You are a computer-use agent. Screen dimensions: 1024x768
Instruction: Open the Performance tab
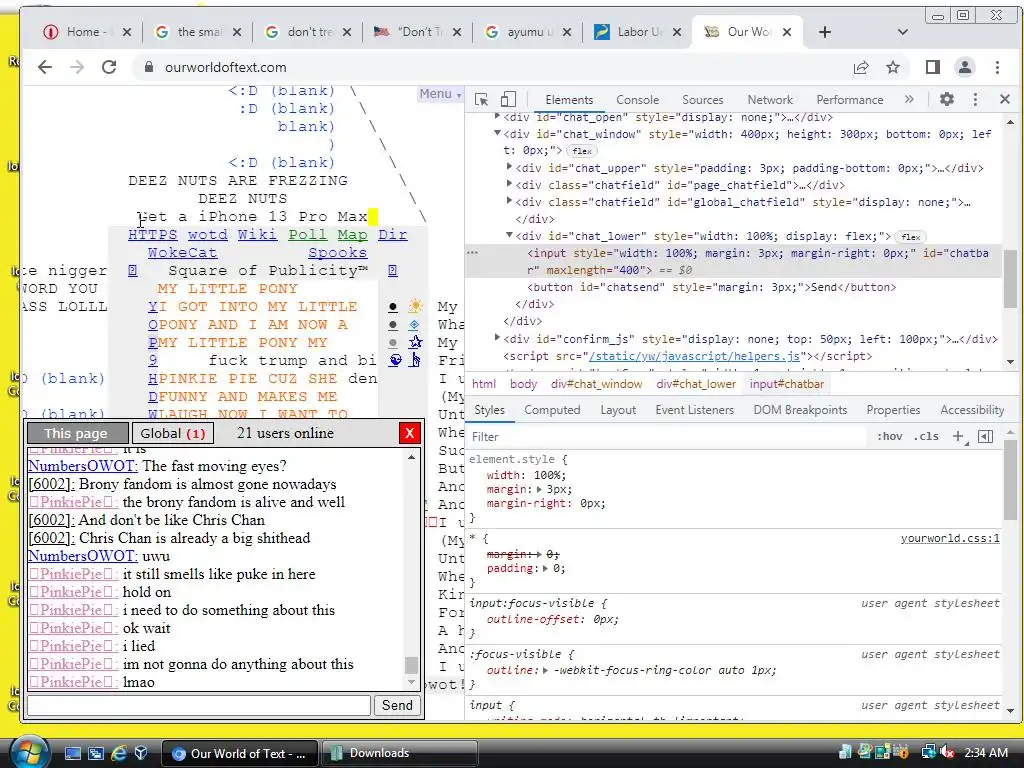click(850, 100)
